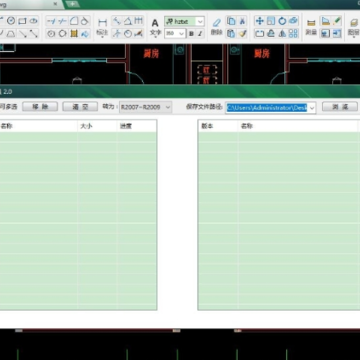This screenshot has height=360, width=360.
Task: Select the fillet tool with circle
Action: [x=85, y=21]
